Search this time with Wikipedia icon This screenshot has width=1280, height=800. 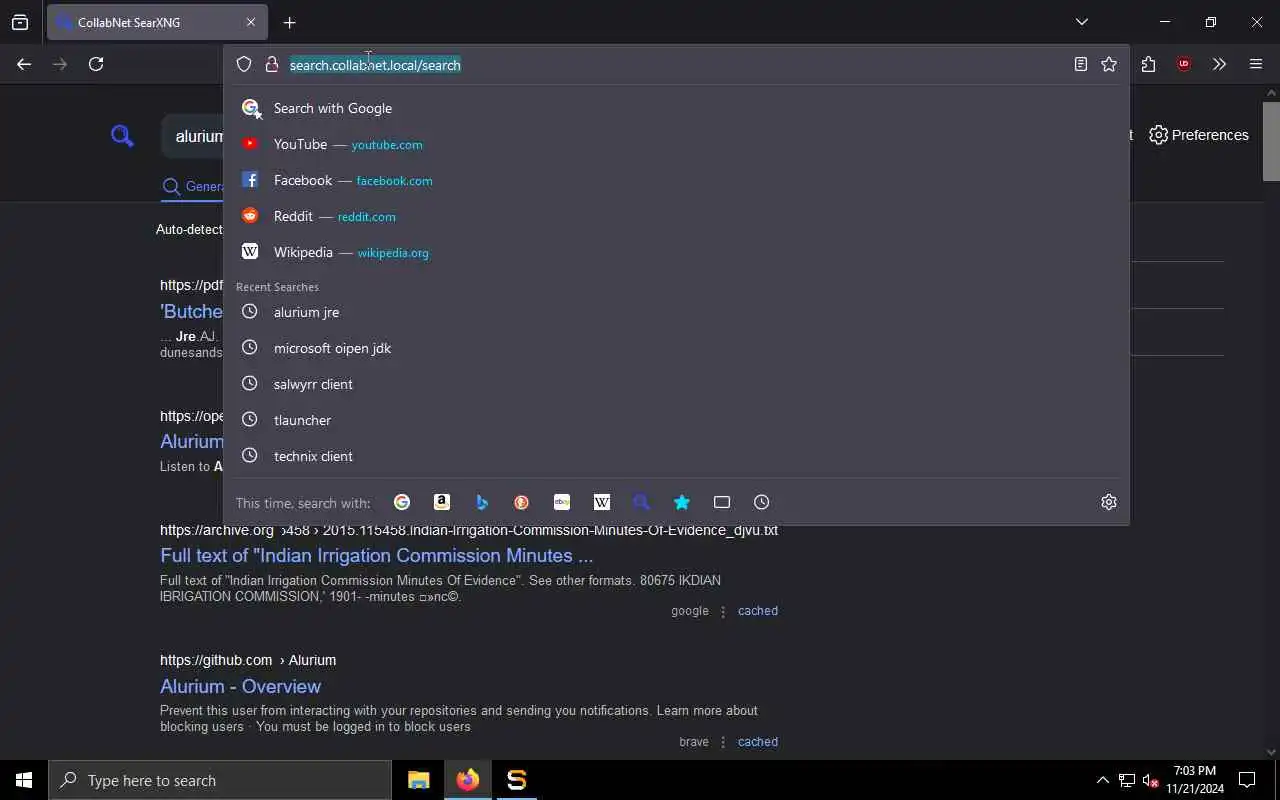click(x=602, y=502)
